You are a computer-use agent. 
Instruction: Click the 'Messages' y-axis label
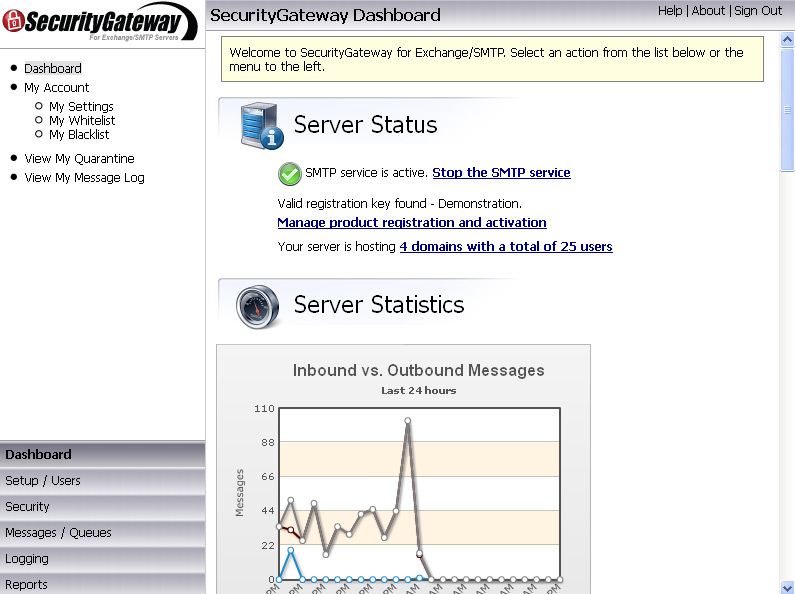239,493
